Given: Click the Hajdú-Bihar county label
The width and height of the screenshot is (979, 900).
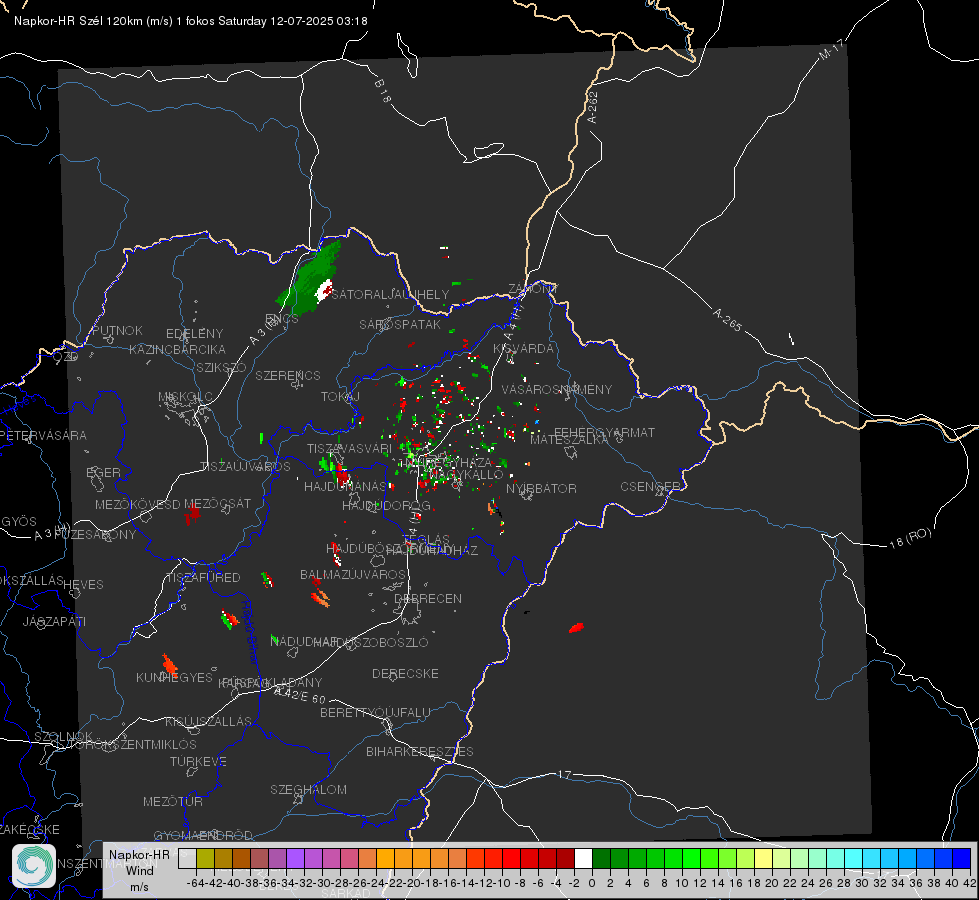Looking at the screenshot, I should pos(250,632).
